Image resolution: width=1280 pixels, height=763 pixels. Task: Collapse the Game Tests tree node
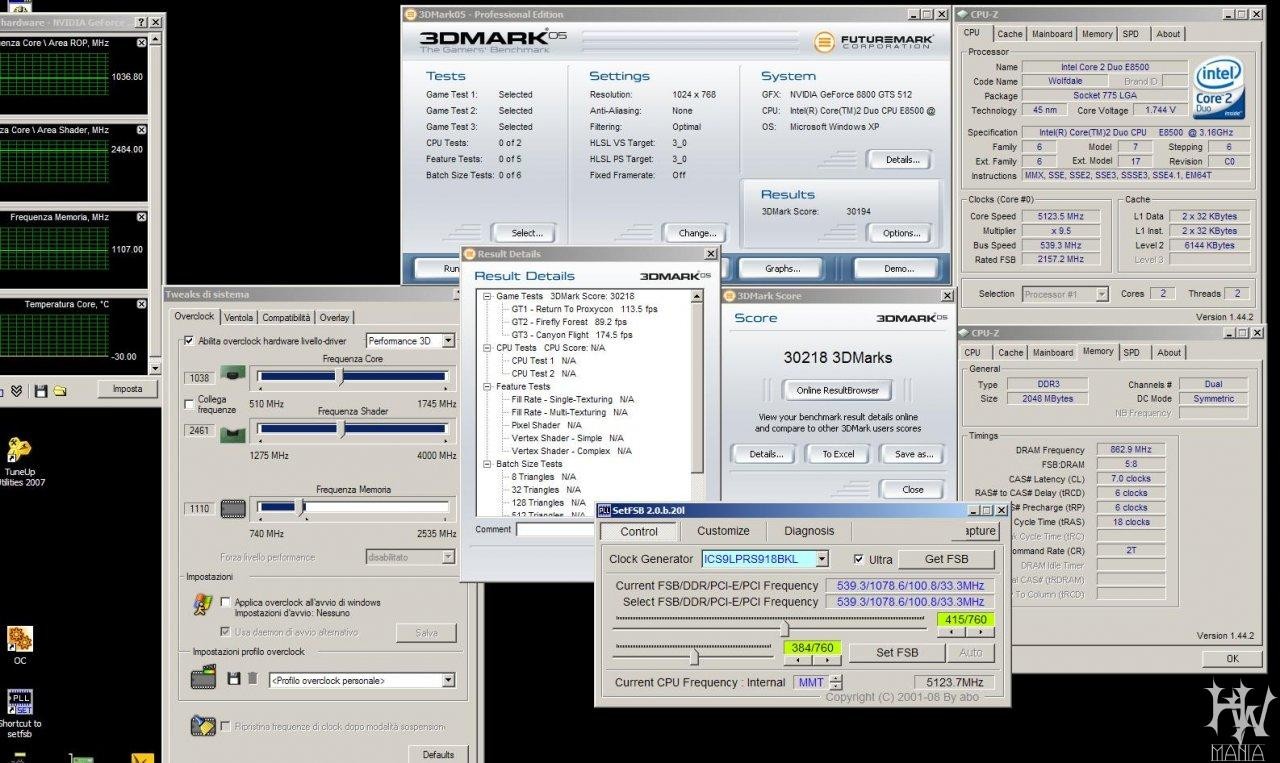click(x=487, y=296)
